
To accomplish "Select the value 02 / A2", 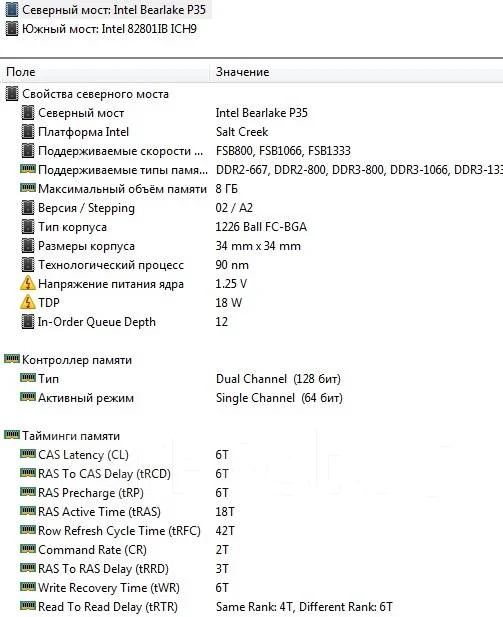I will click(234, 208).
